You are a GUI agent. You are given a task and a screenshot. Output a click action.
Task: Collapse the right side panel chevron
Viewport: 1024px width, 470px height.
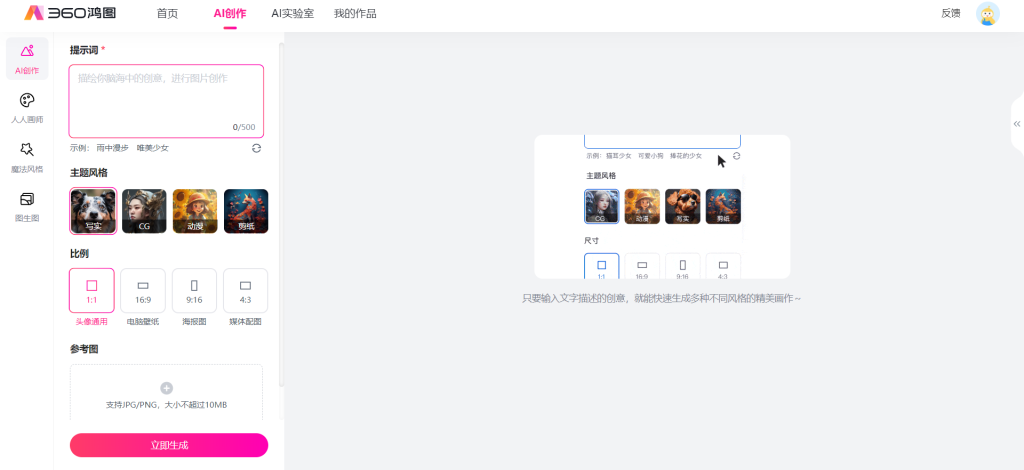pos(1016,123)
